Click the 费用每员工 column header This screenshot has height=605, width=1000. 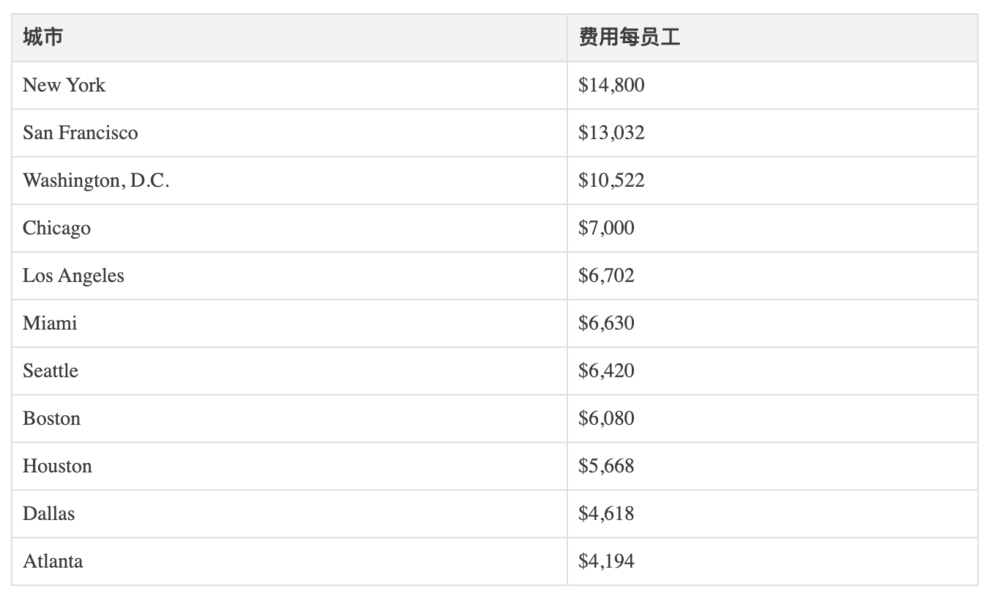point(629,38)
